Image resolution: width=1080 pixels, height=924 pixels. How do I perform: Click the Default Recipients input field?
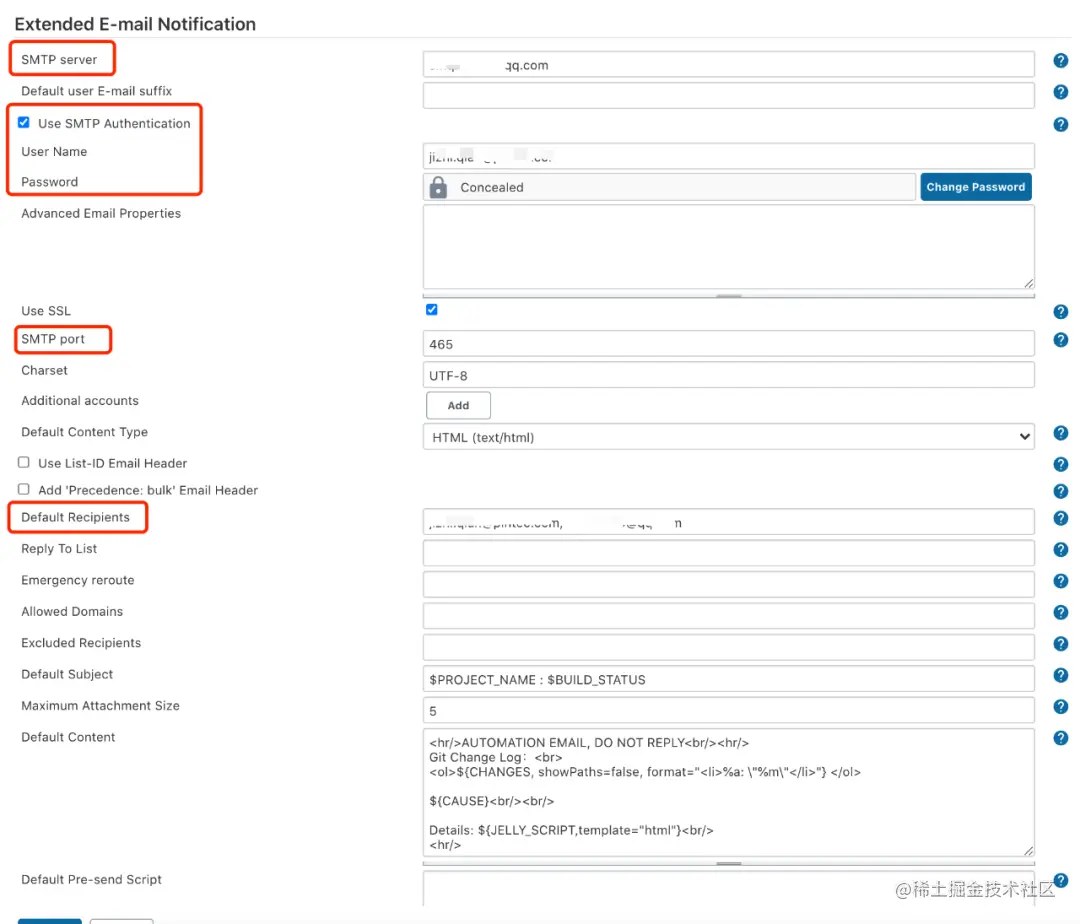pyautogui.click(x=729, y=523)
